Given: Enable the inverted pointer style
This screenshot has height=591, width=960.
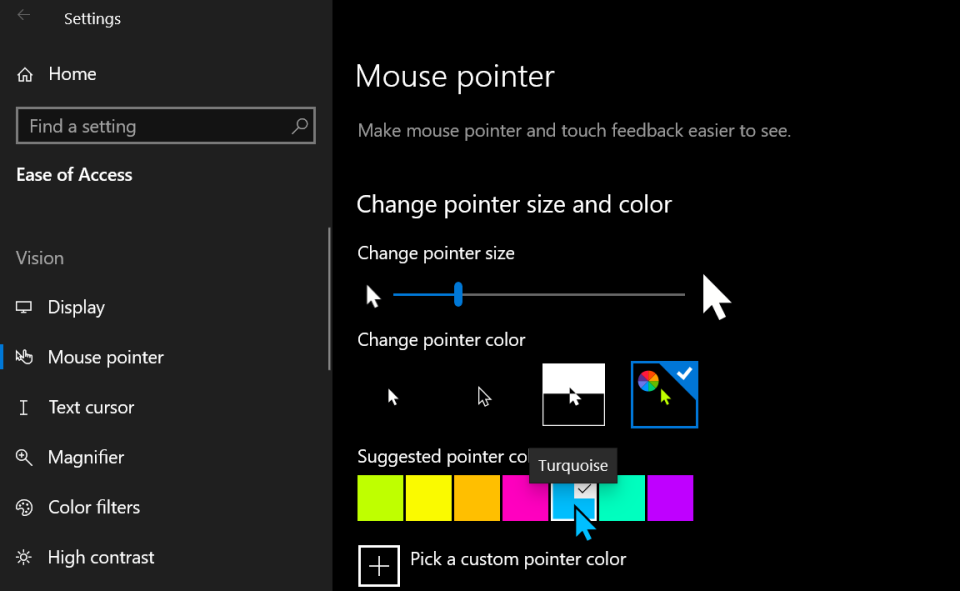Looking at the screenshot, I should pyautogui.click(x=573, y=394).
